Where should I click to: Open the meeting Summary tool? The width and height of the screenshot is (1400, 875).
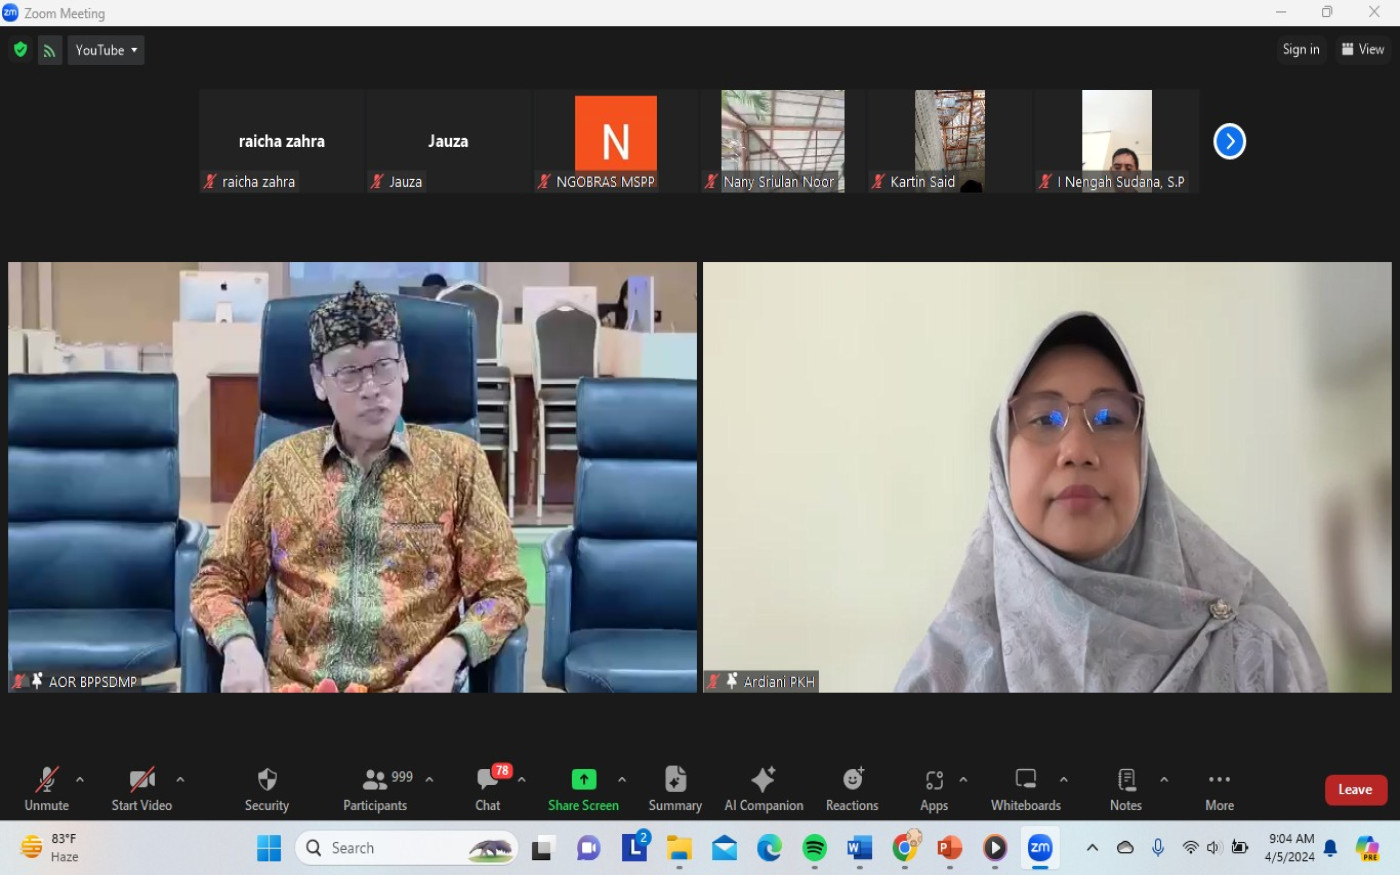pyautogui.click(x=675, y=788)
